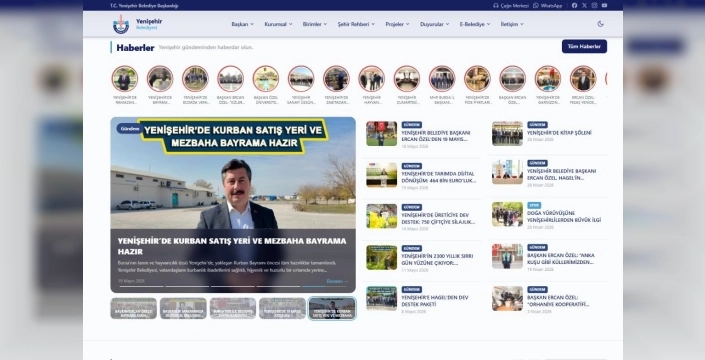Jump to third slide progress bar segment
705x360 pixels.
point(232,286)
